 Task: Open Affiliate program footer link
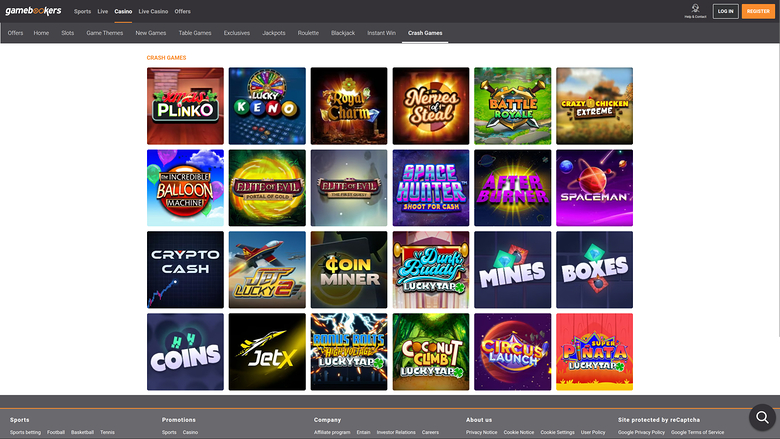pos(332,433)
